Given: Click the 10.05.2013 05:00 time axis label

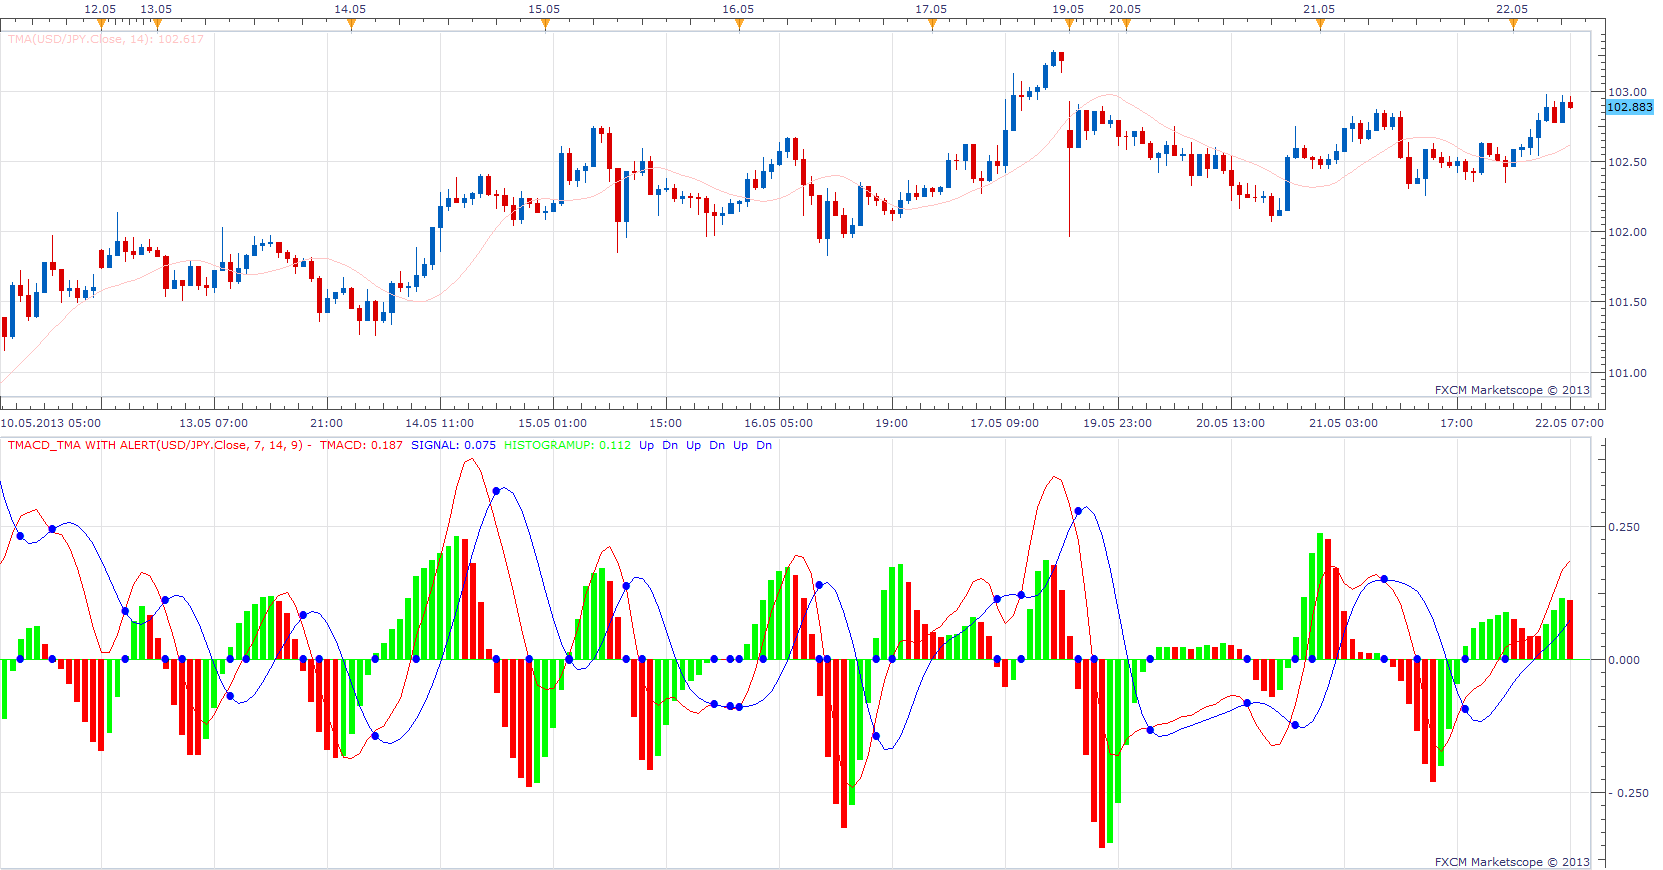Looking at the screenshot, I should pos(51,423).
